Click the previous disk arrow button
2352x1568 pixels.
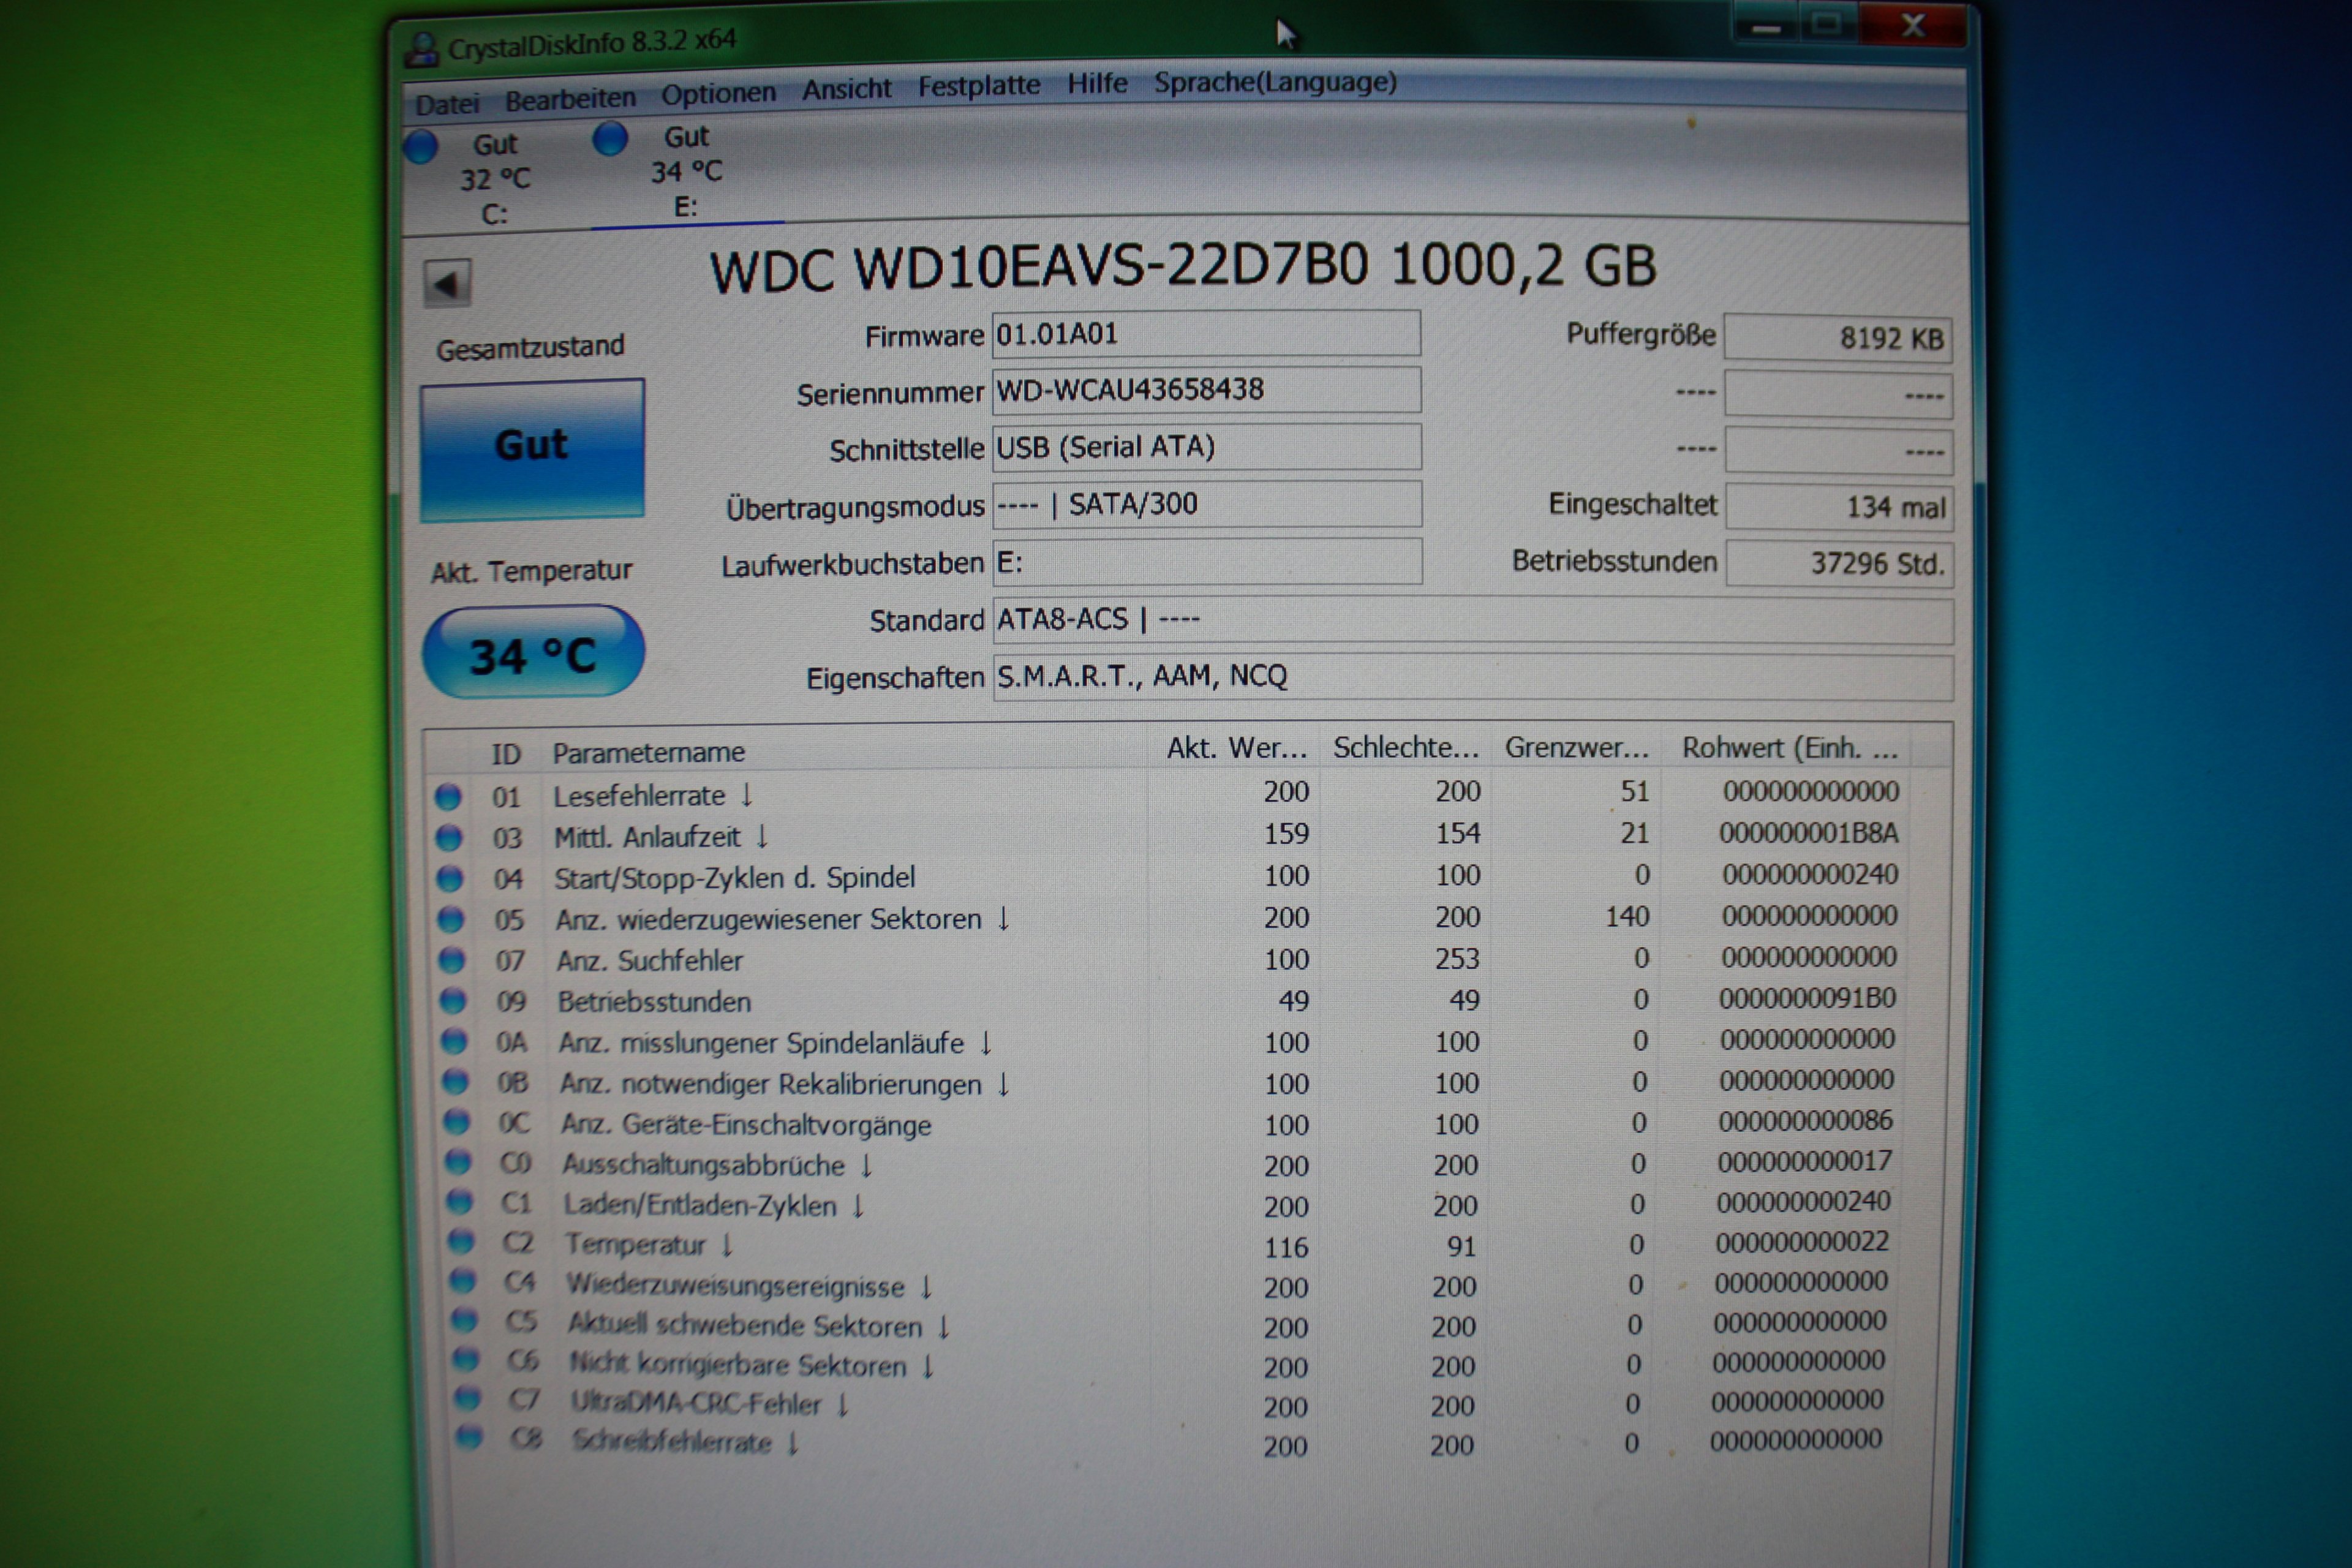[x=446, y=284]
